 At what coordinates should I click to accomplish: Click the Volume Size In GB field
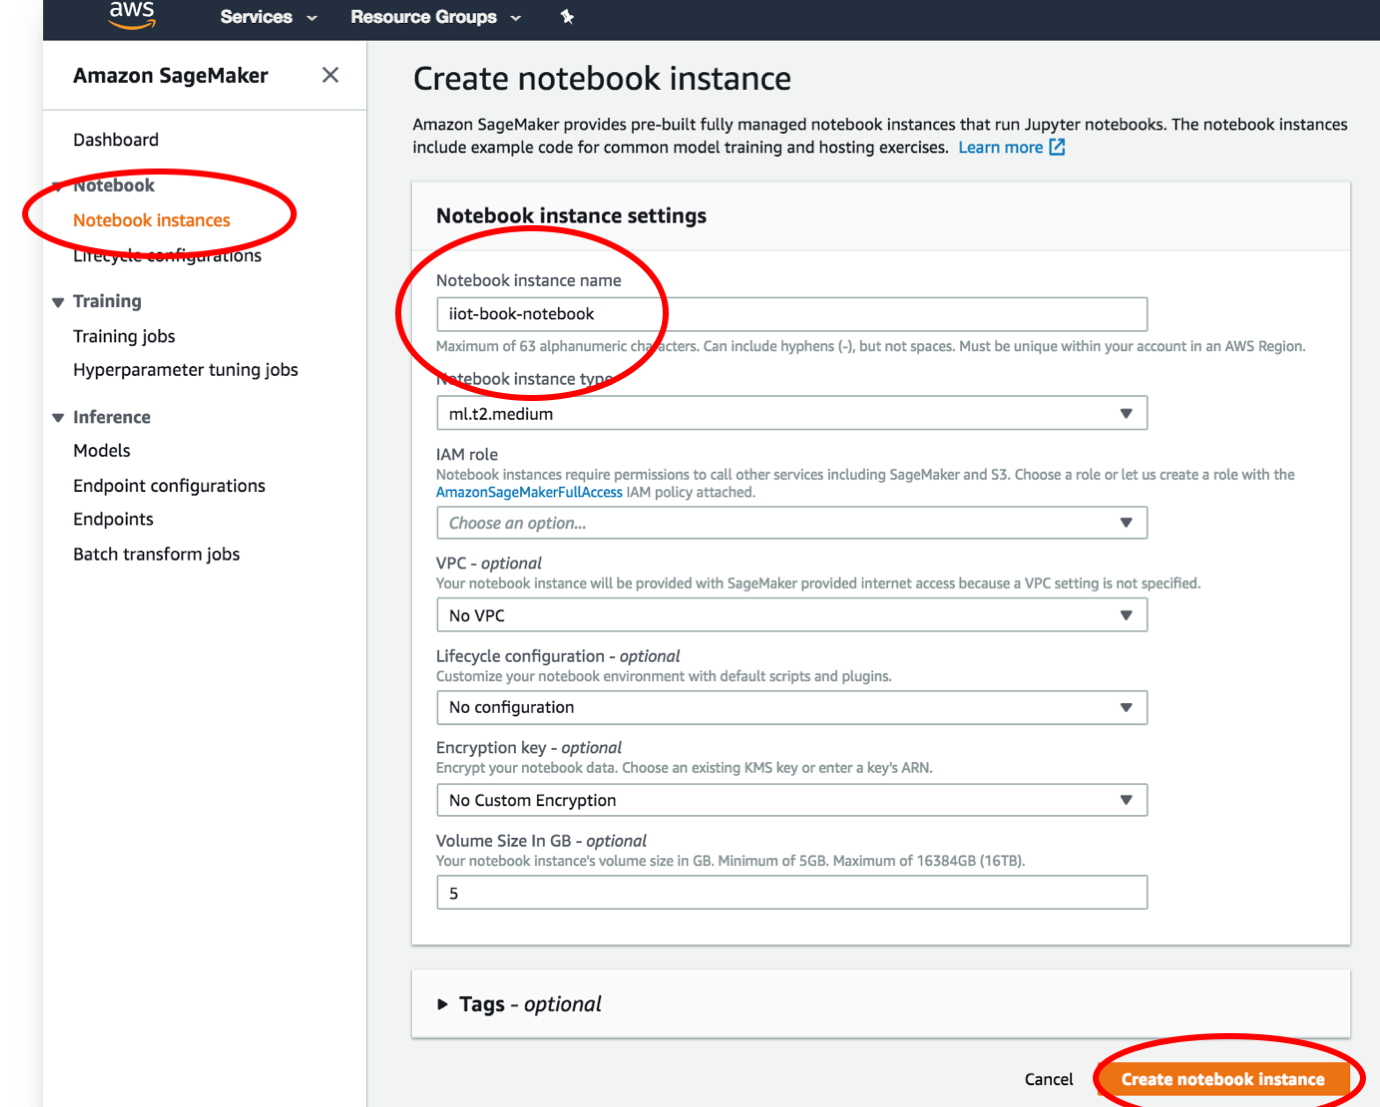(791, 893)
